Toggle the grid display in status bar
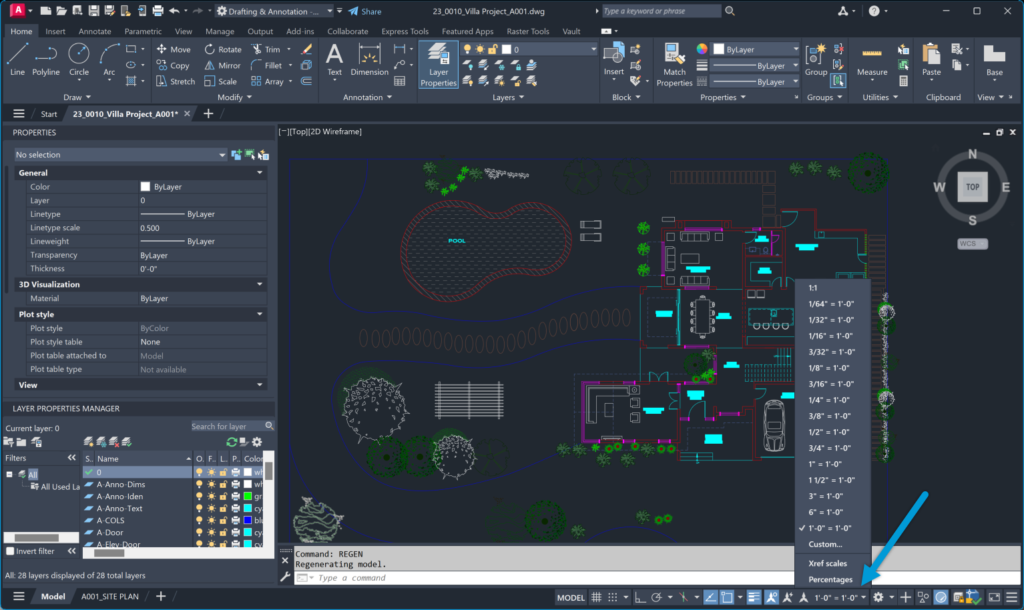1024x610 pixels. pos(597,597)
